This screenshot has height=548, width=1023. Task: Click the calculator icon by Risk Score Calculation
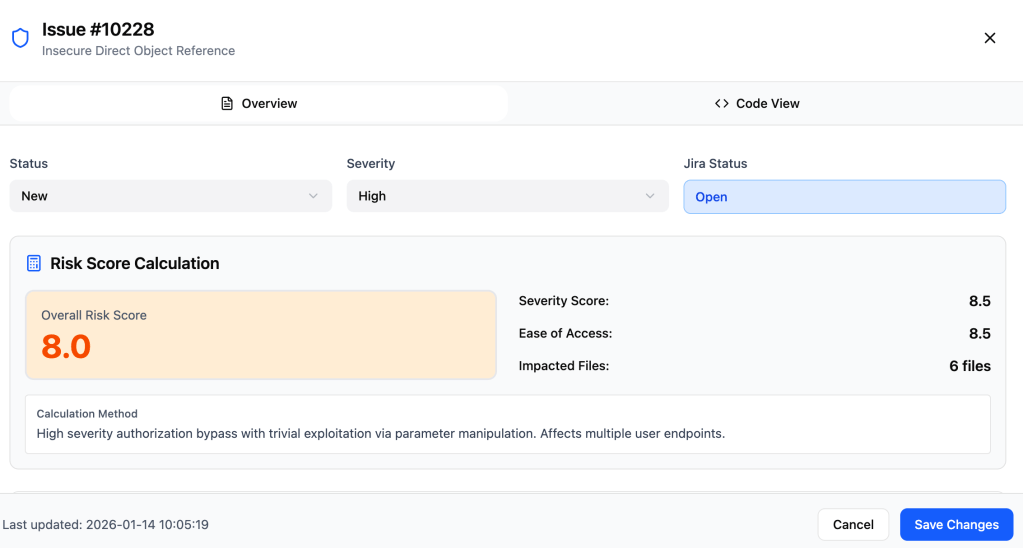pos(34,264)
